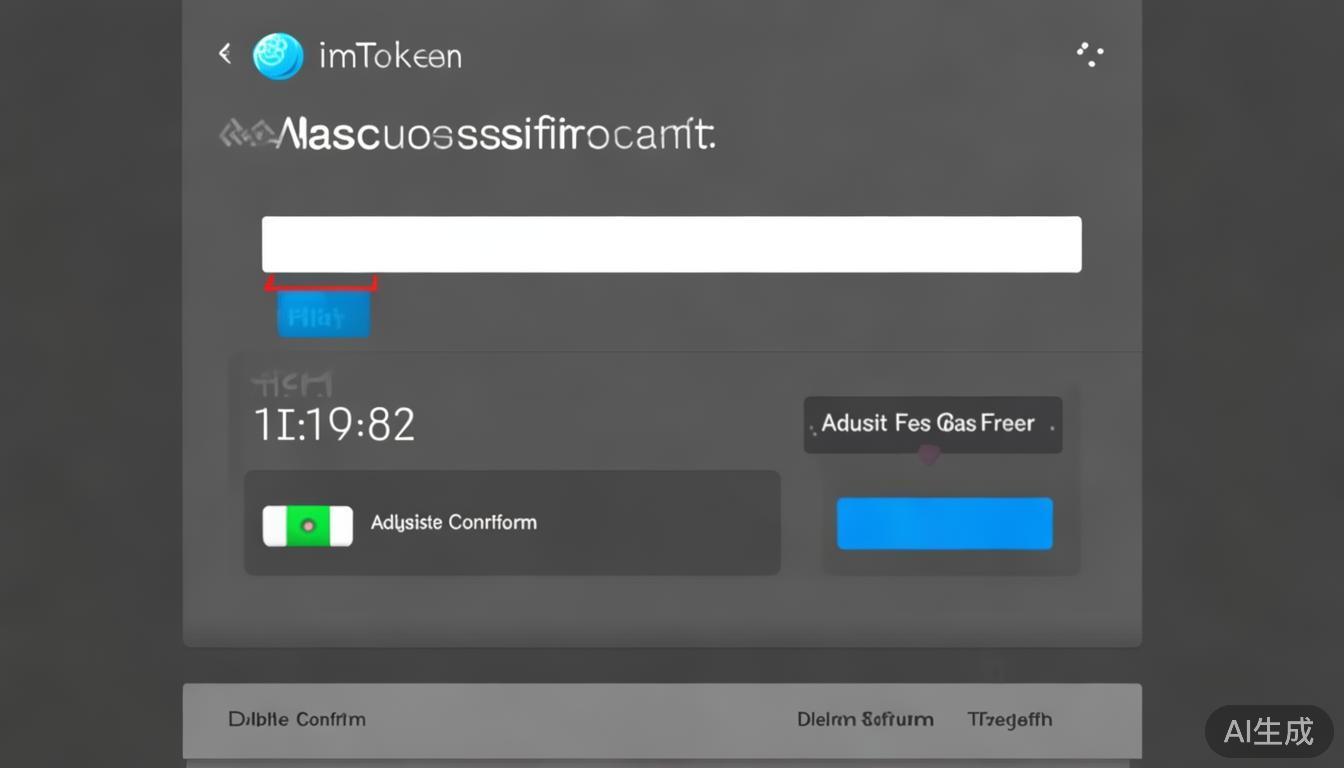Select "Trzegefh" in the bottom bar
Image resolution: width=1344 pixels, height=768 pixels.
1009,719
